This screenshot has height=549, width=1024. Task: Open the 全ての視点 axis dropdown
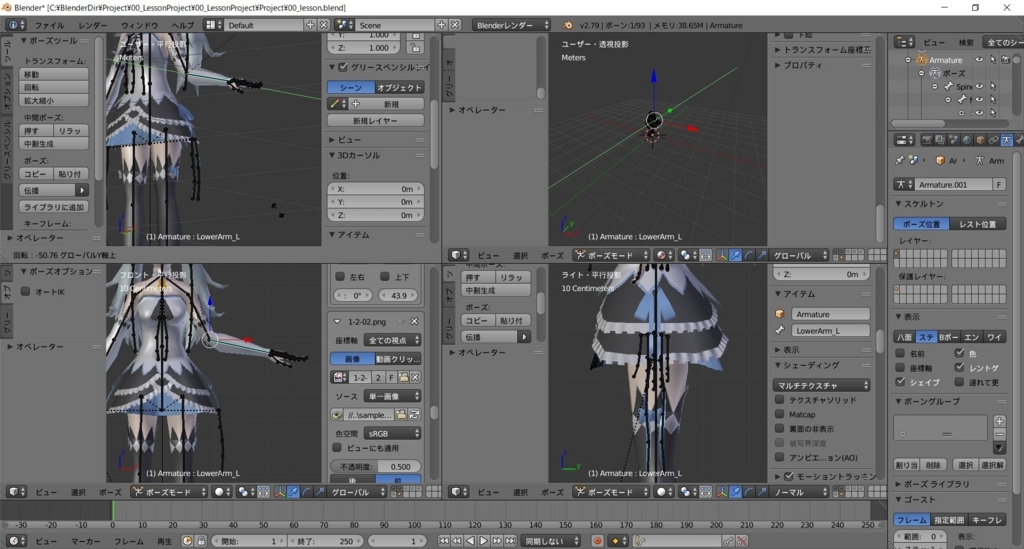coord(392,340)
